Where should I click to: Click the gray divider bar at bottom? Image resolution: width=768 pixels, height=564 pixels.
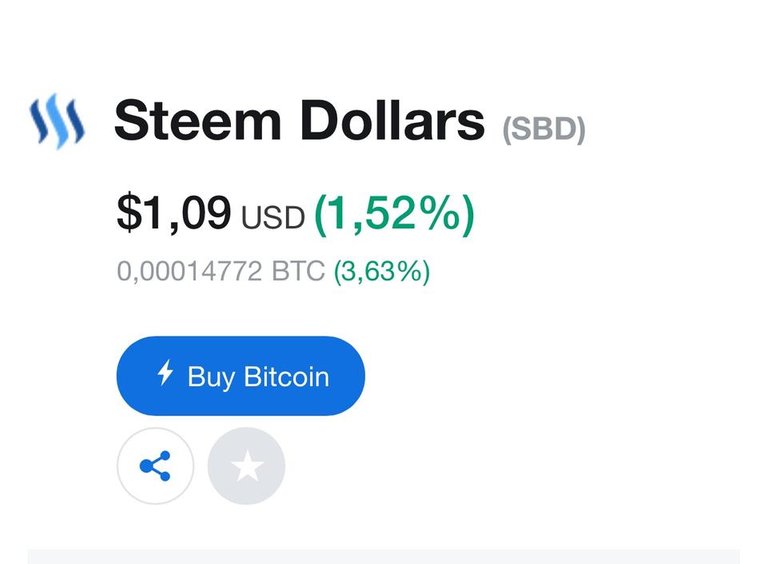pyautogui.click(x=383, y=555)
